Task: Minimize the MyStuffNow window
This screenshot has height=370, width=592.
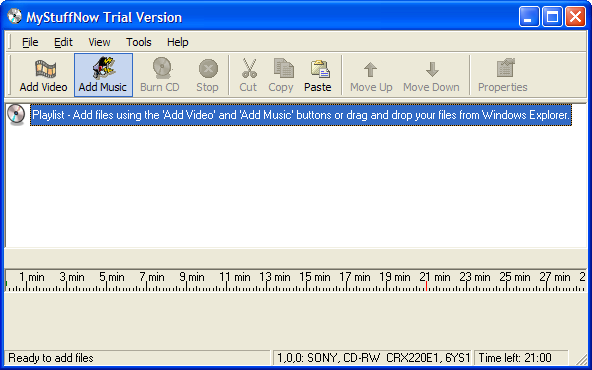Action: point(529,17)
